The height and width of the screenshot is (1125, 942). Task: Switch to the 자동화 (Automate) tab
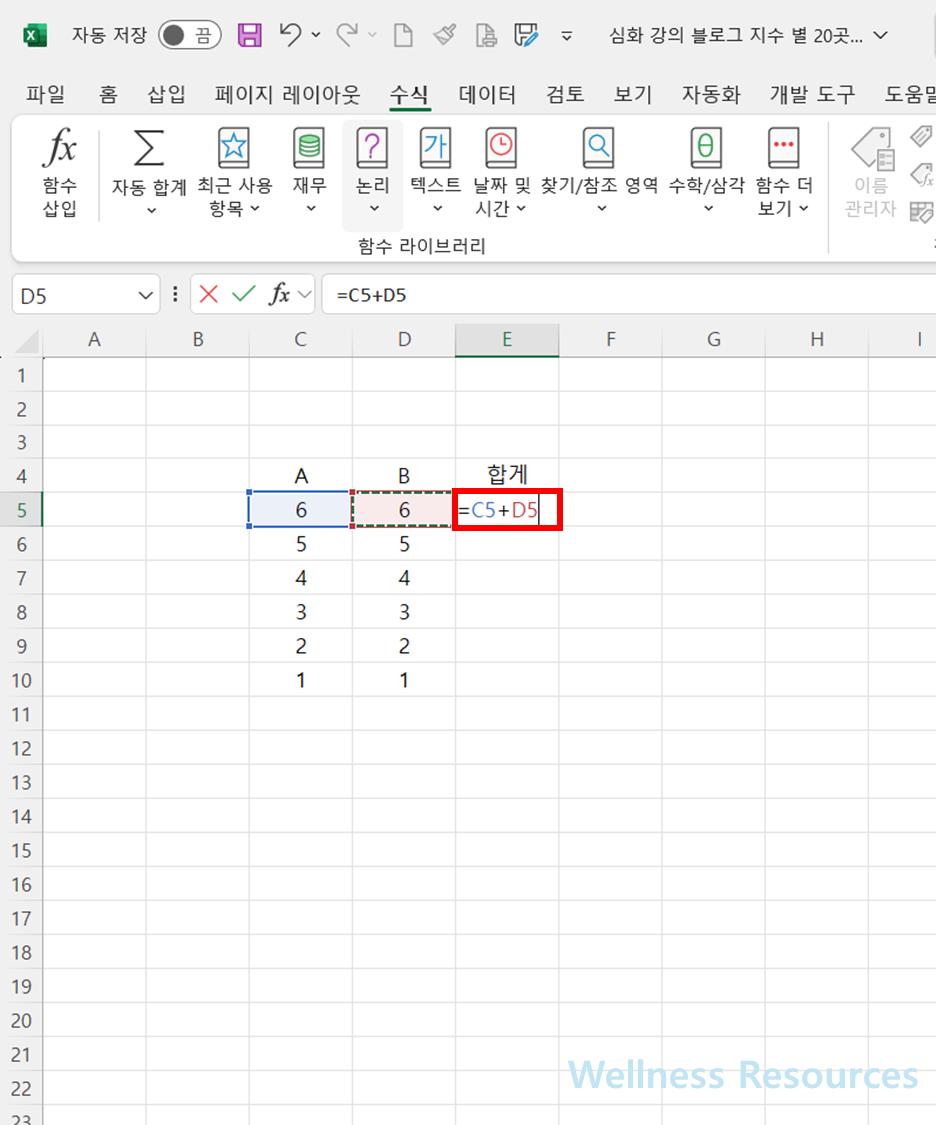click(711, 94)
